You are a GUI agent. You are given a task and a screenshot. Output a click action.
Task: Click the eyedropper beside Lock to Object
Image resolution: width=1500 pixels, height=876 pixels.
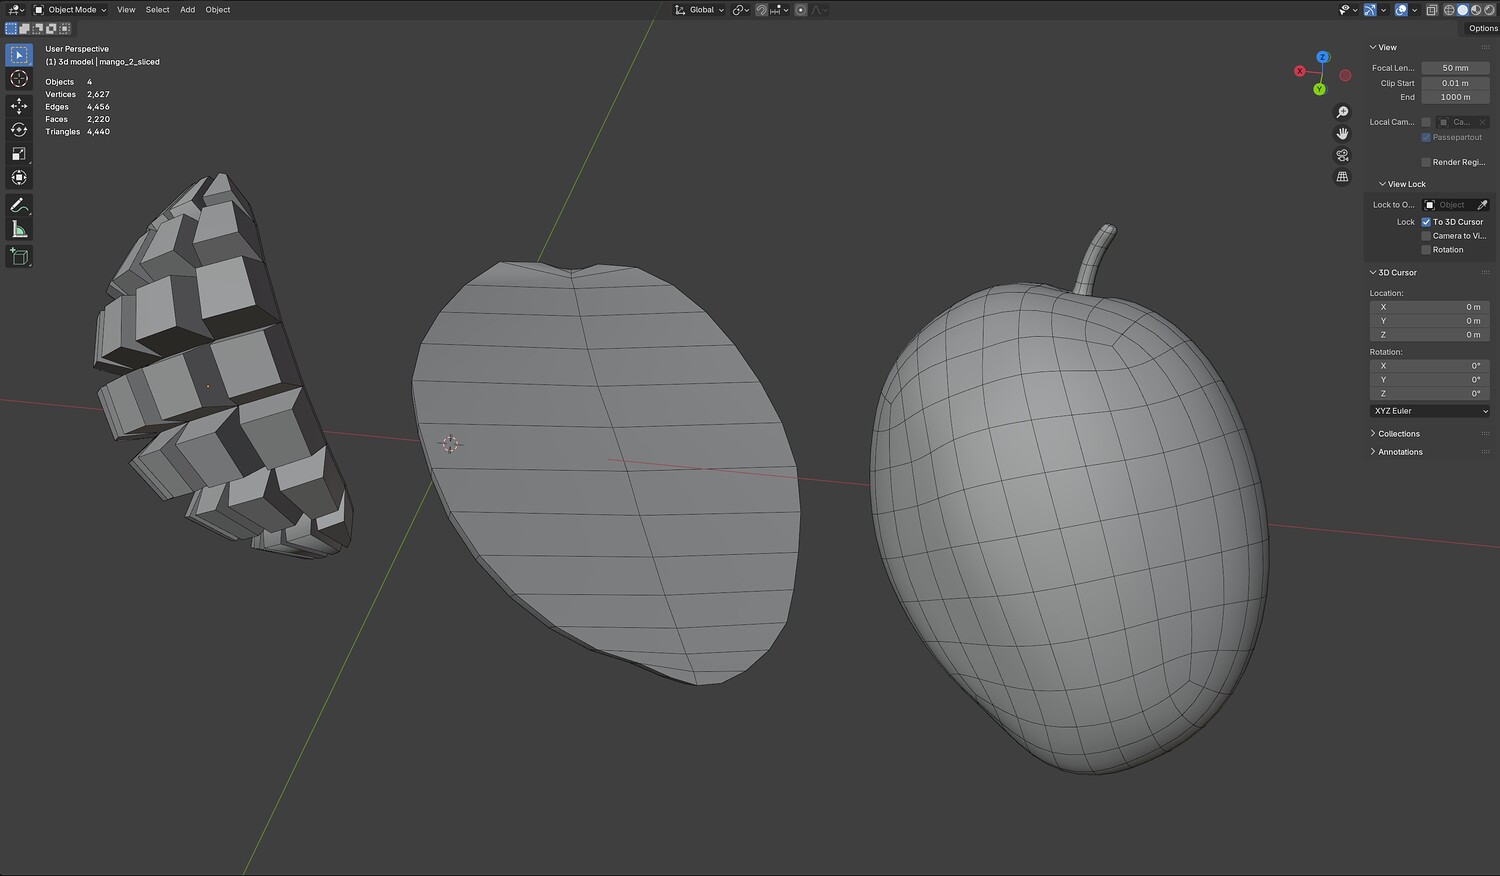(x=1482, y=205)
